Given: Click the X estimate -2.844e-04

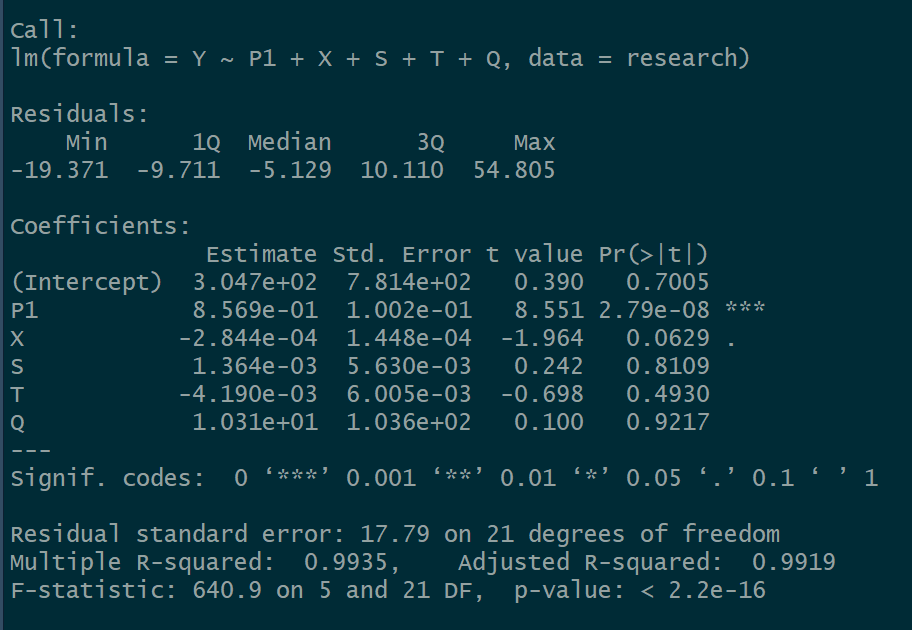Looking at the screenshot, I should coord(248,339).
